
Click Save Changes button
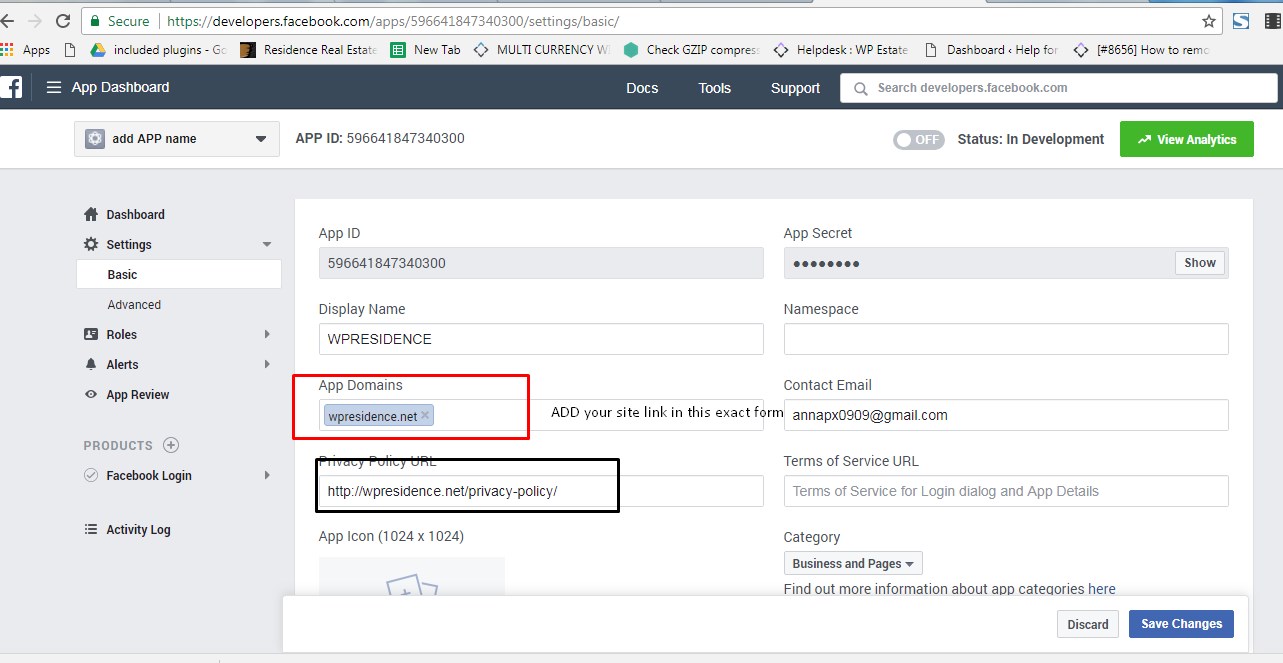(x=1181, y=624)
